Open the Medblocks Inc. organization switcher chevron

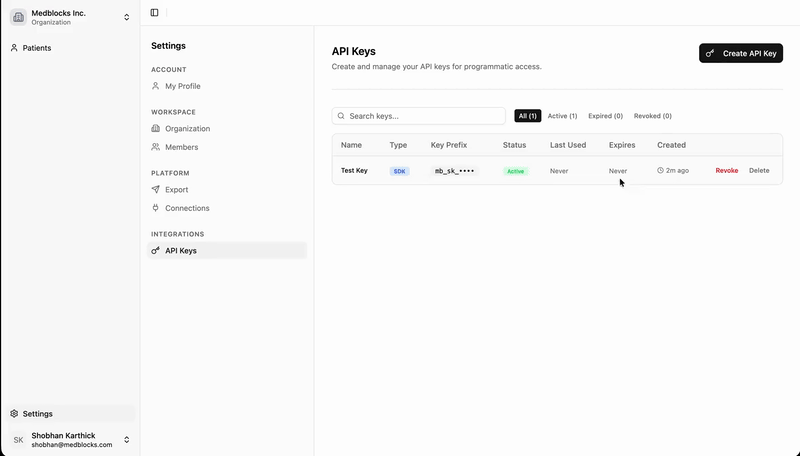pyautogui.click(x=127, y=17)
